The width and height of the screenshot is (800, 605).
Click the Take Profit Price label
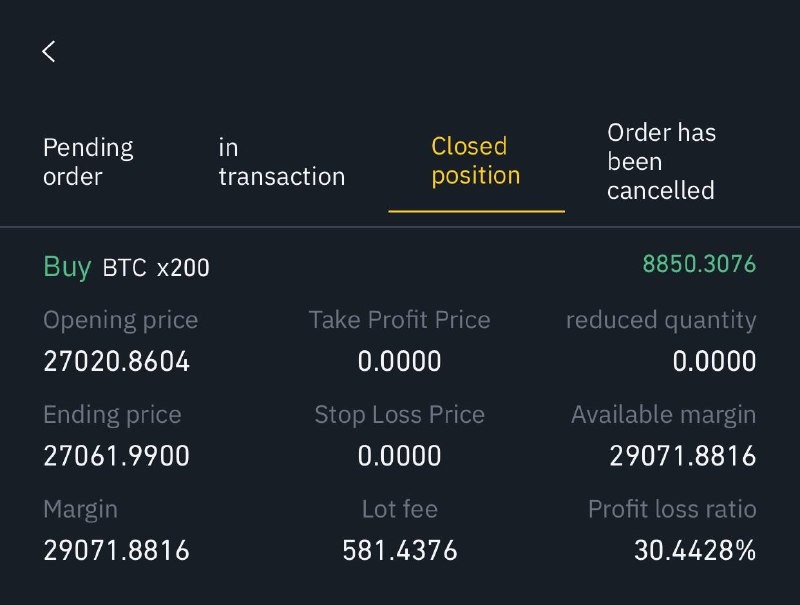[399, 320]
